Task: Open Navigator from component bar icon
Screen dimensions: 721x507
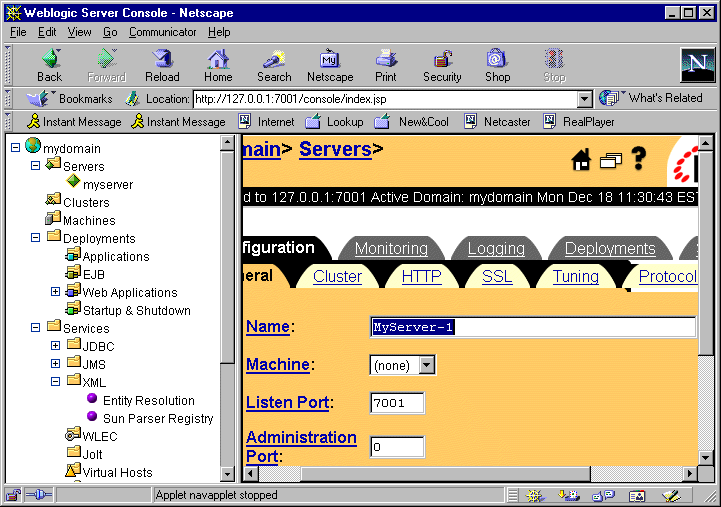Action: coord(534,496)
